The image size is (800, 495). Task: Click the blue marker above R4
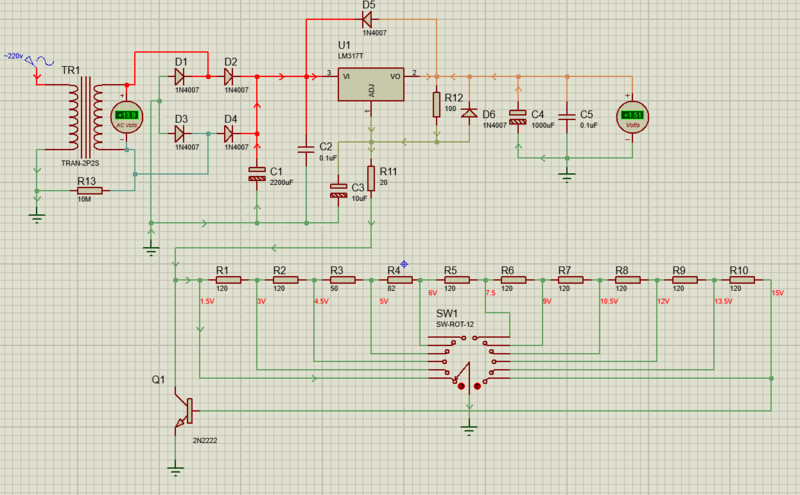point(404,263)
